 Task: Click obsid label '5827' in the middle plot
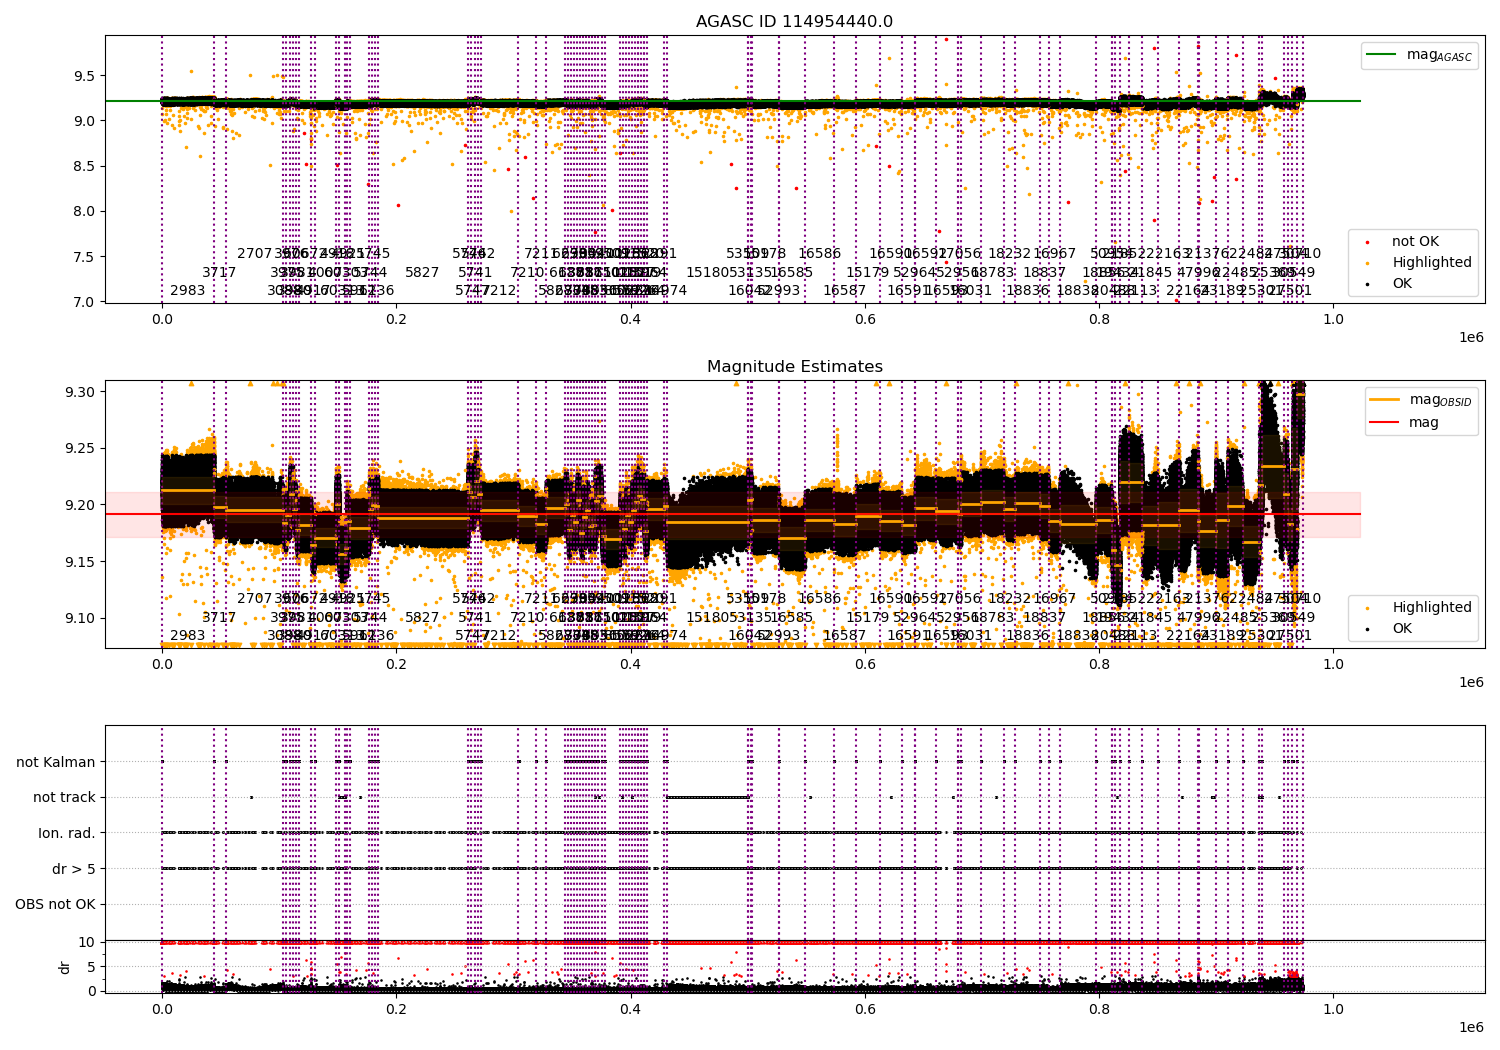[x=422, y=618]
